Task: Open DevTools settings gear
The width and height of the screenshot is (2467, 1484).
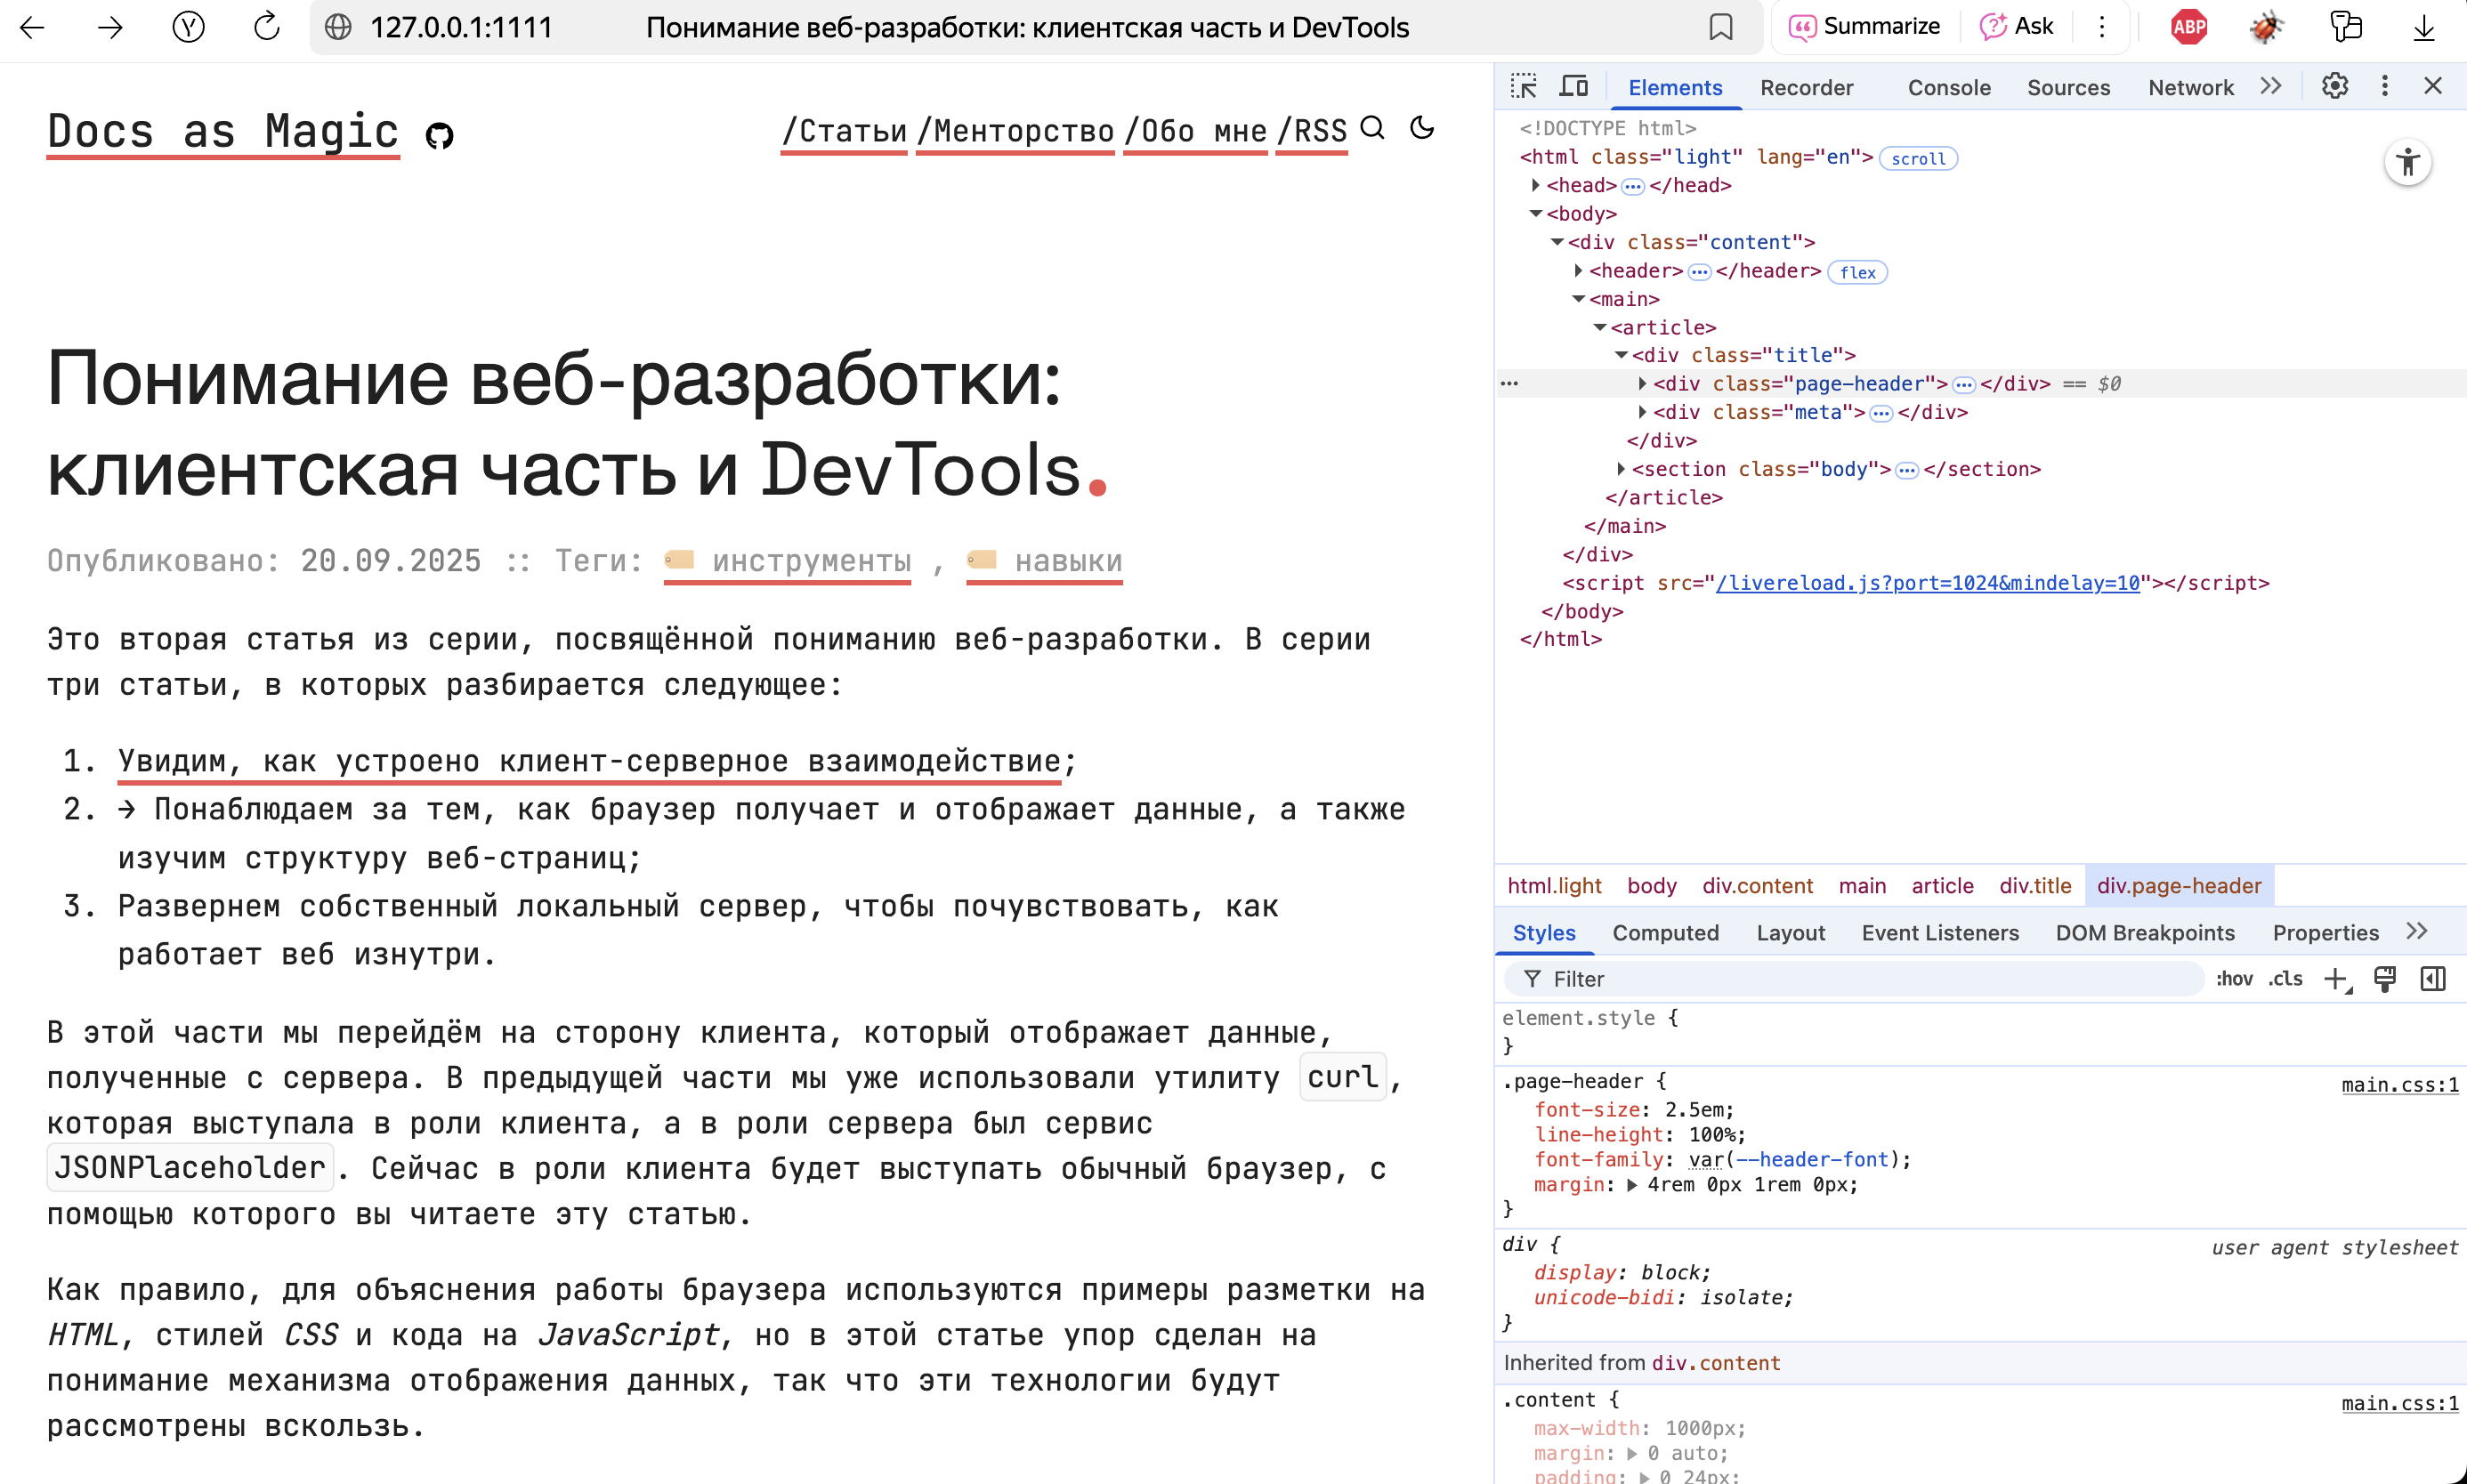Action: [2334, 86]
